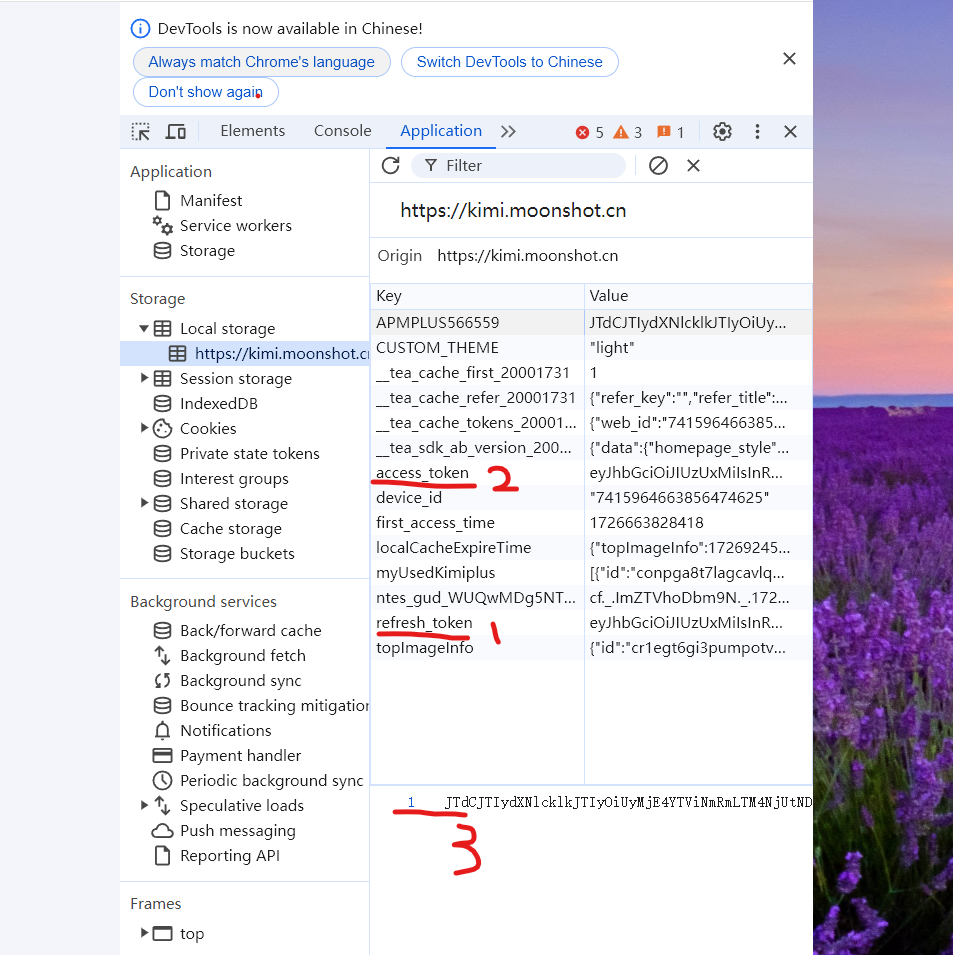
Task: Click the clear all storage icon
Action: (x=658, y=165)
